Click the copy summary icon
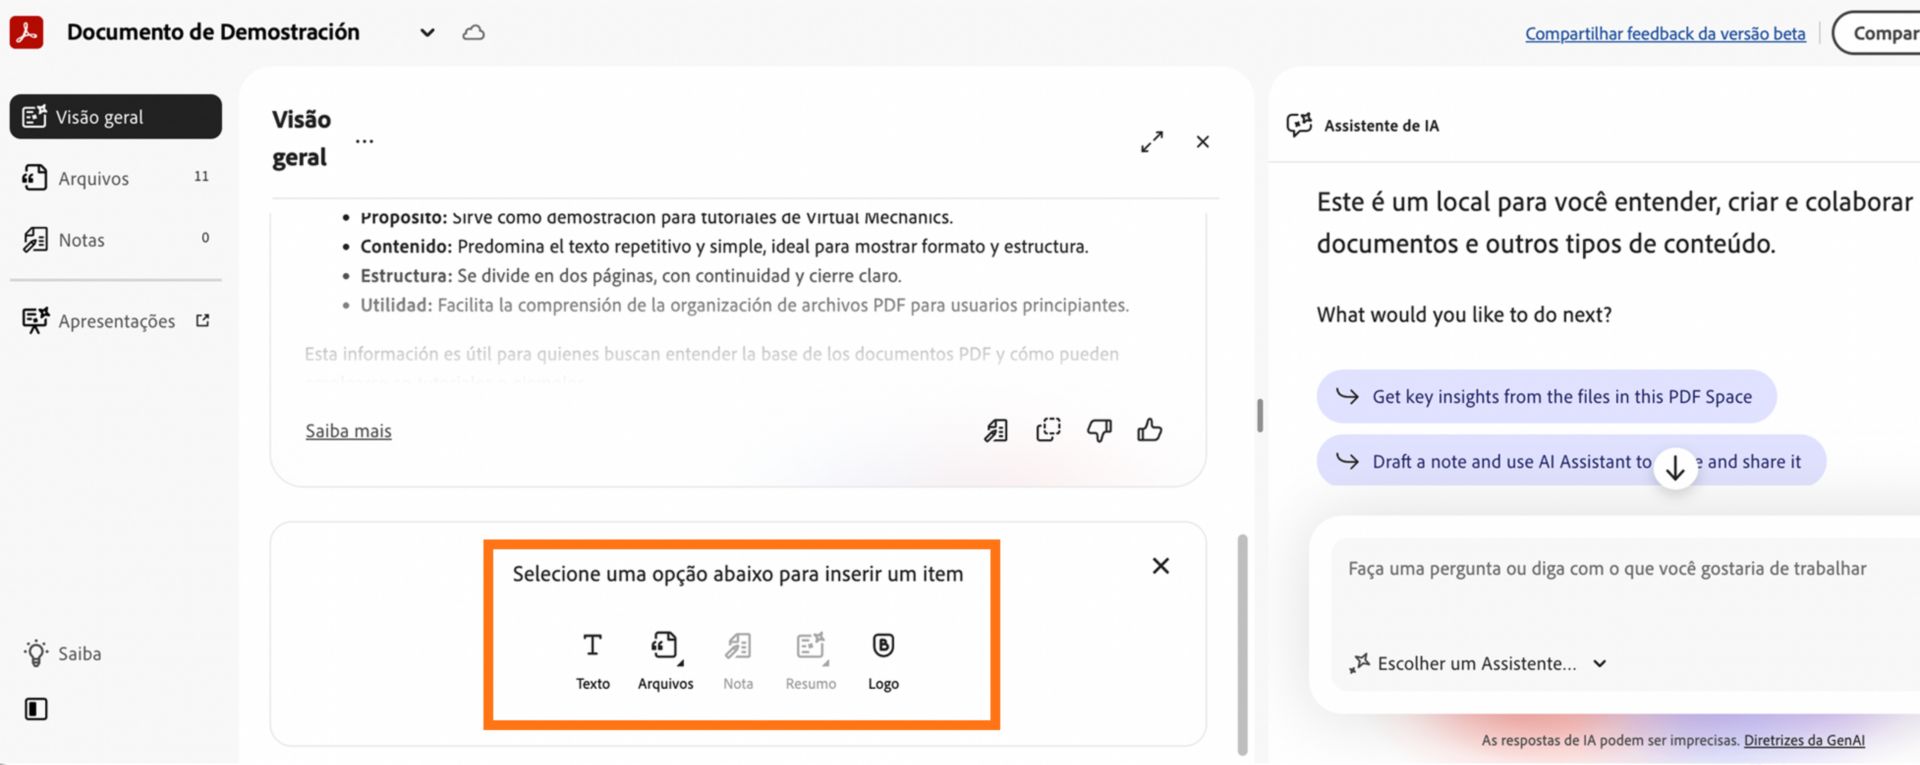Screen dimensions: 1920x765 pyautogui.click(x=1048, y=430)
